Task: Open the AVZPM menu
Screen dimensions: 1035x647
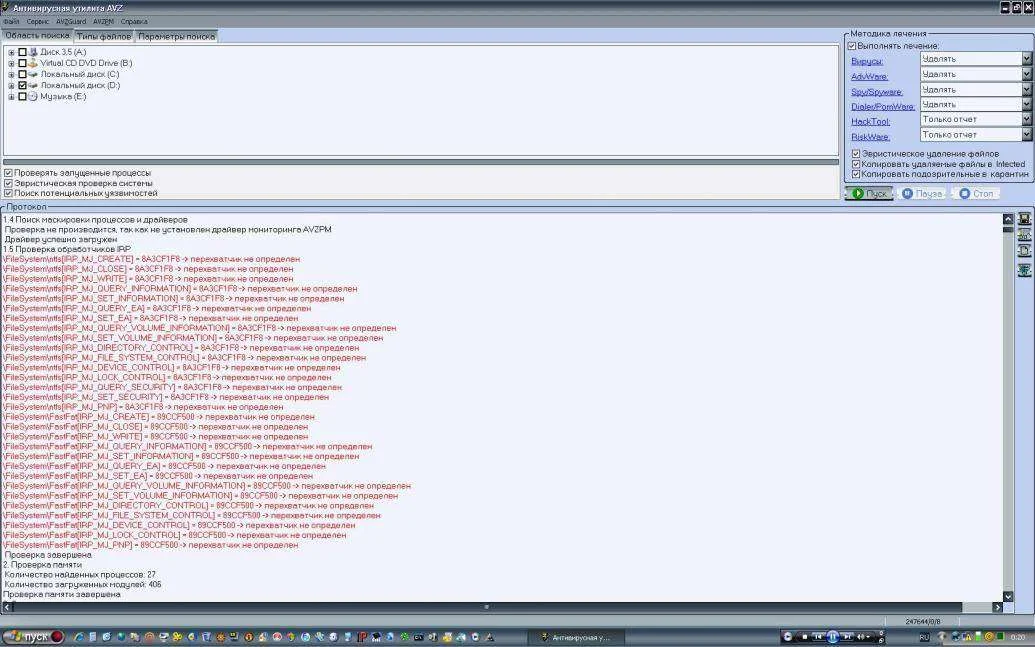Action: (103, 22)
